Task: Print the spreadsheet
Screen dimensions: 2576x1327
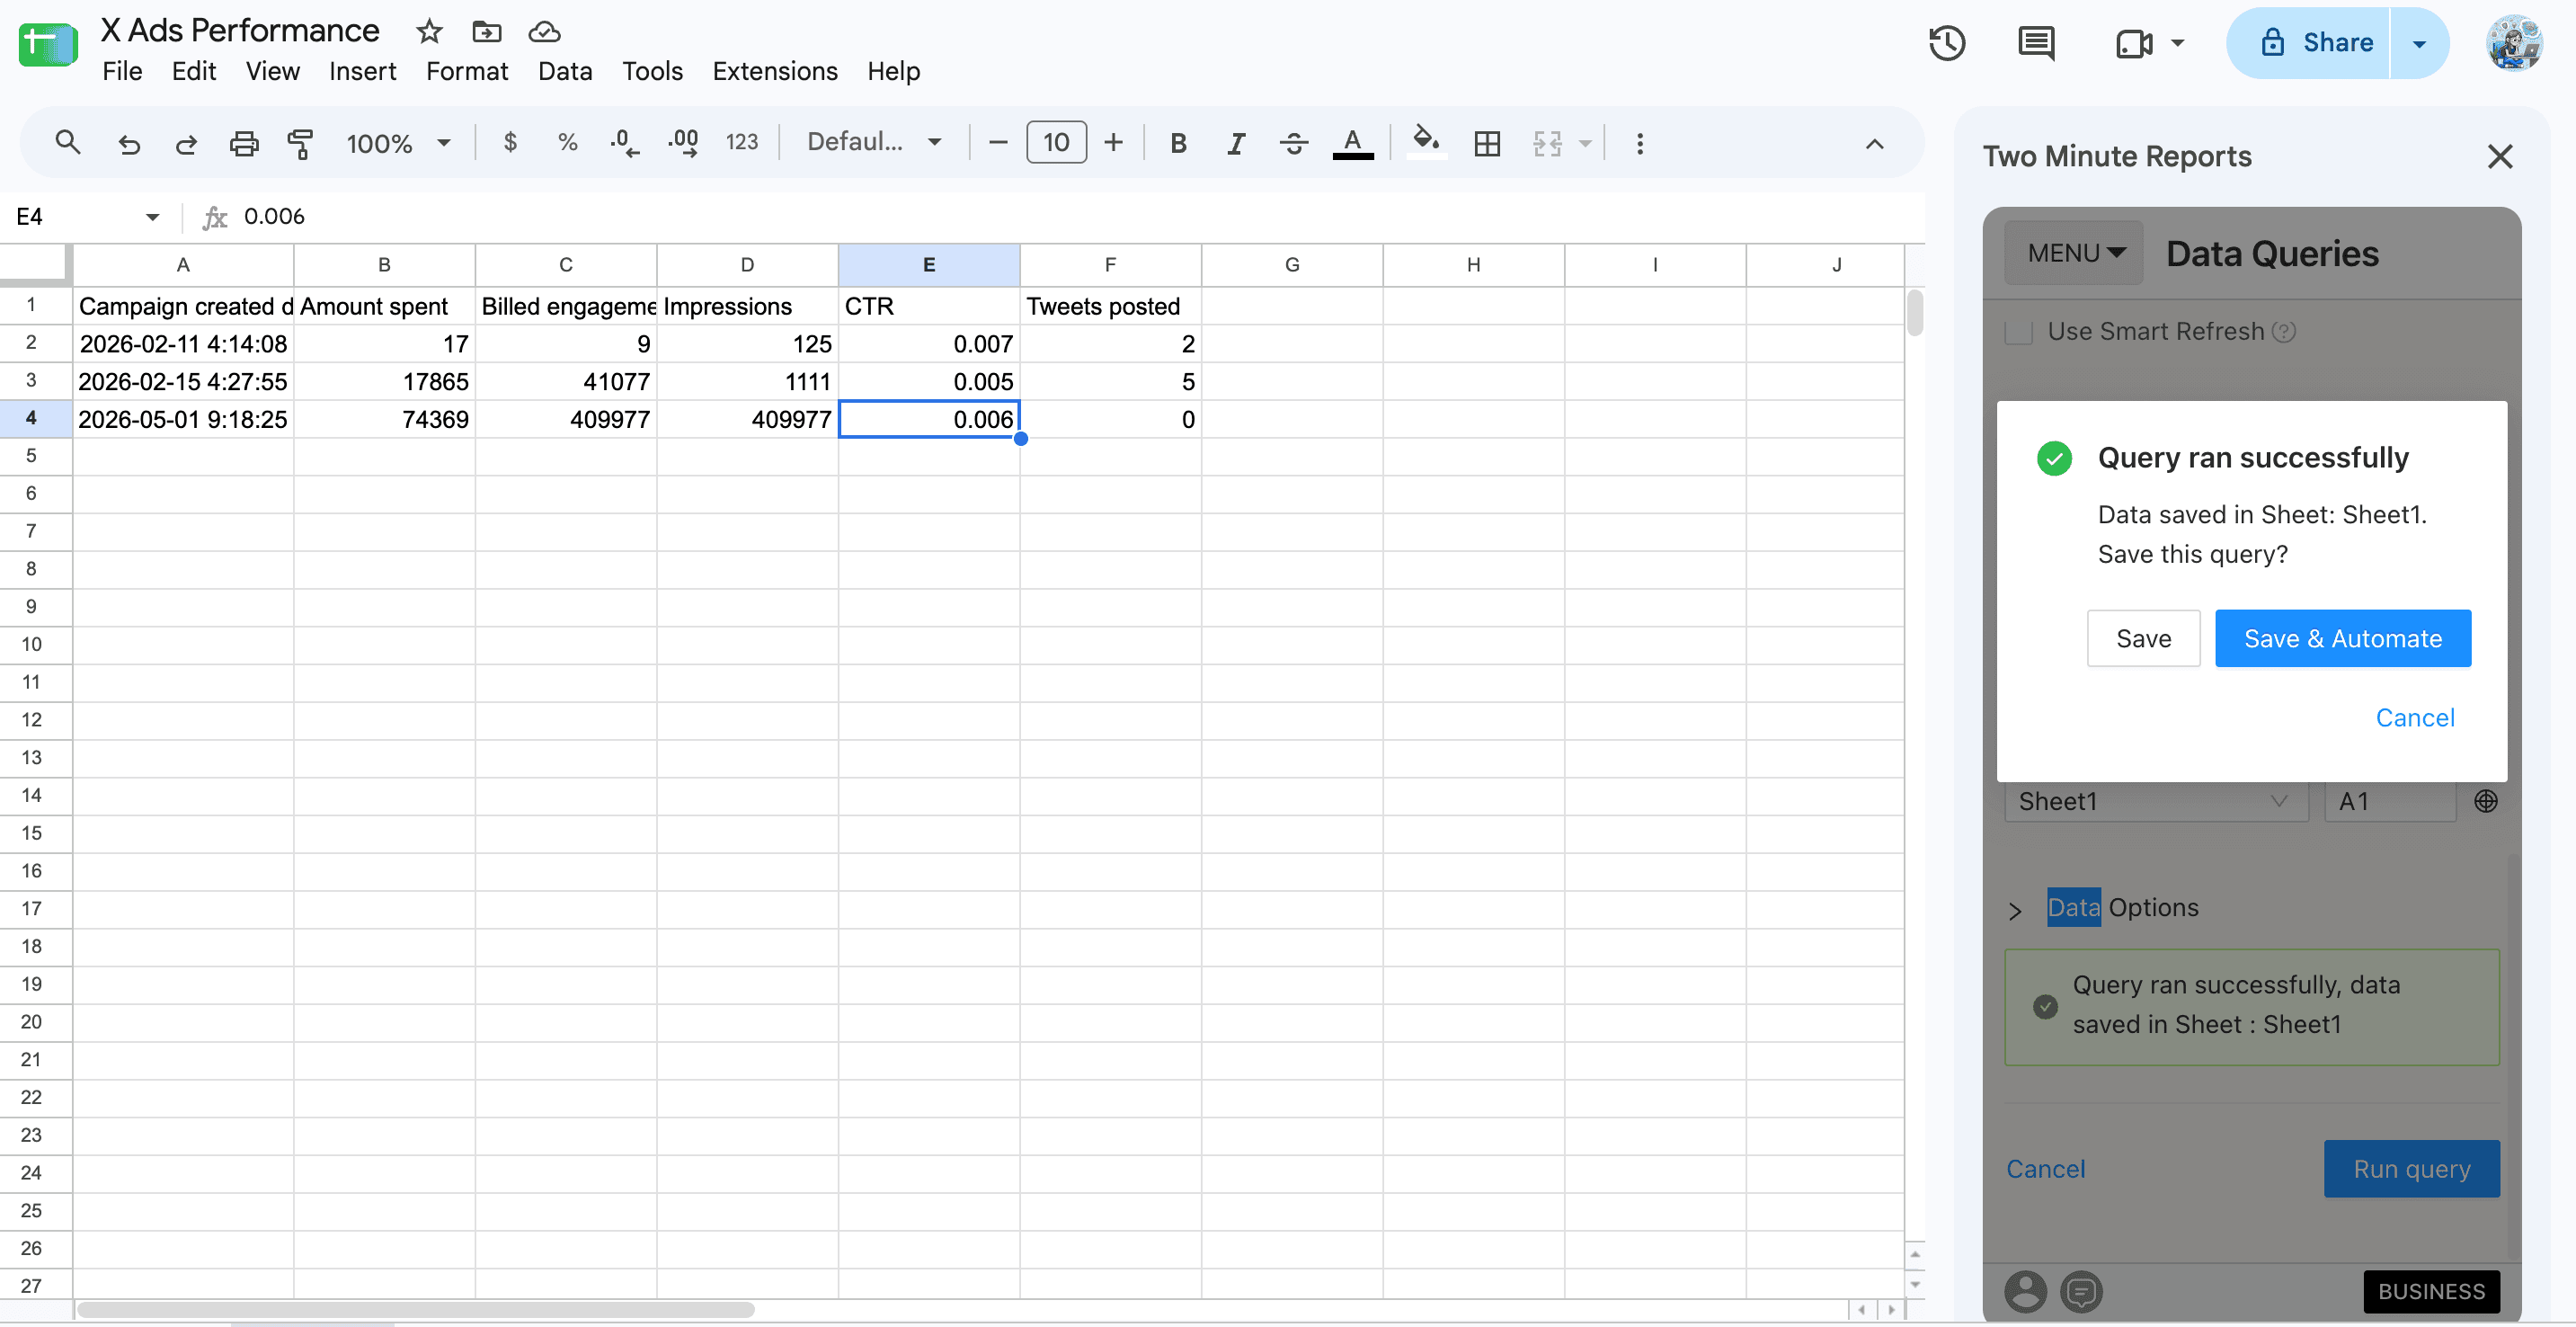Action: (x=243, y=143)
